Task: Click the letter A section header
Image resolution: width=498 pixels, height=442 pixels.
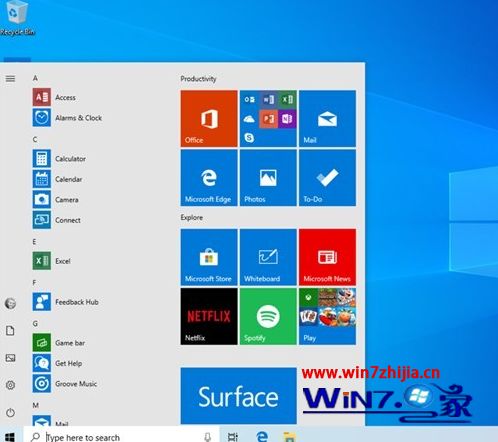Action: [x=35, y=78]
